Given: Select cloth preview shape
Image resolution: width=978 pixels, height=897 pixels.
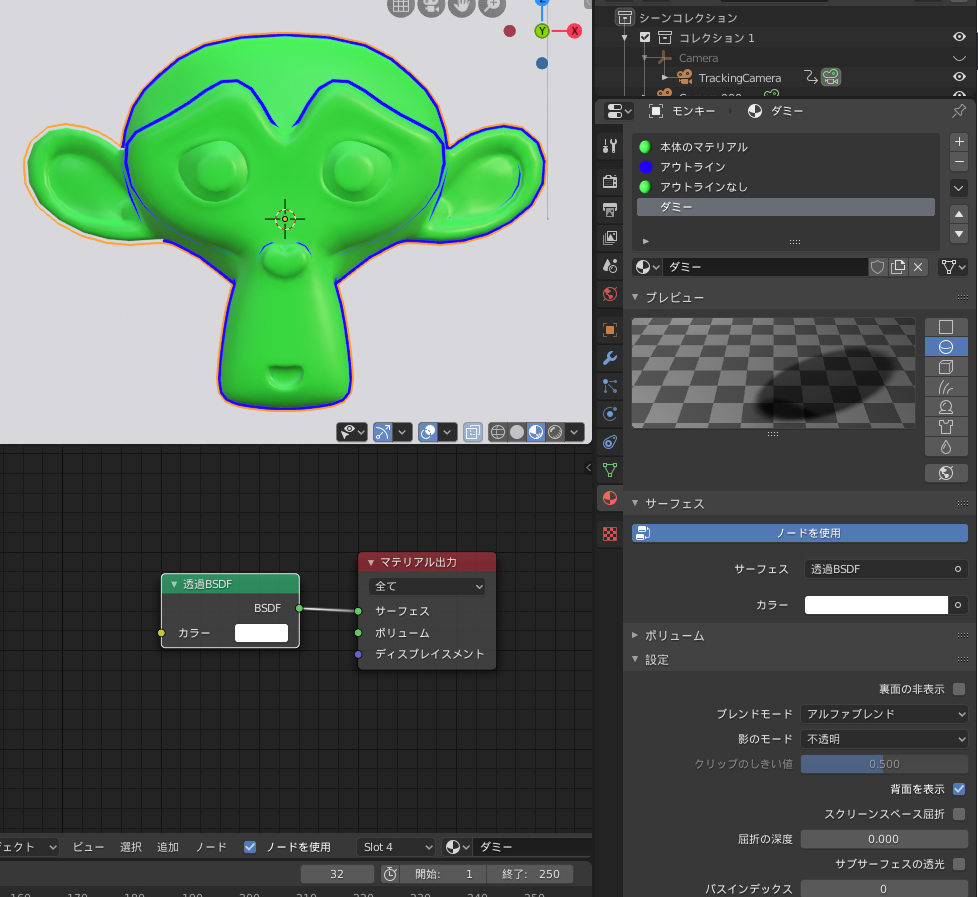Looking at the screenshot, I should coord(946,427).
